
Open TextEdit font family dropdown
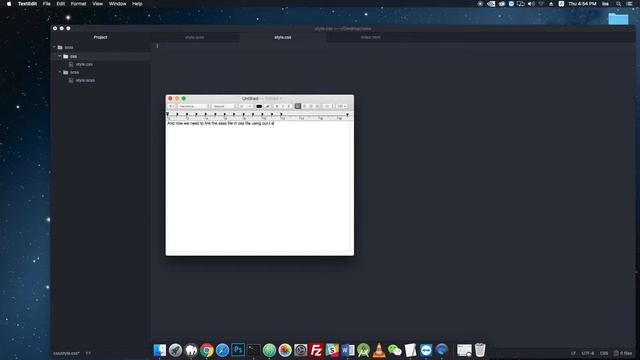[x=193, y=106]
